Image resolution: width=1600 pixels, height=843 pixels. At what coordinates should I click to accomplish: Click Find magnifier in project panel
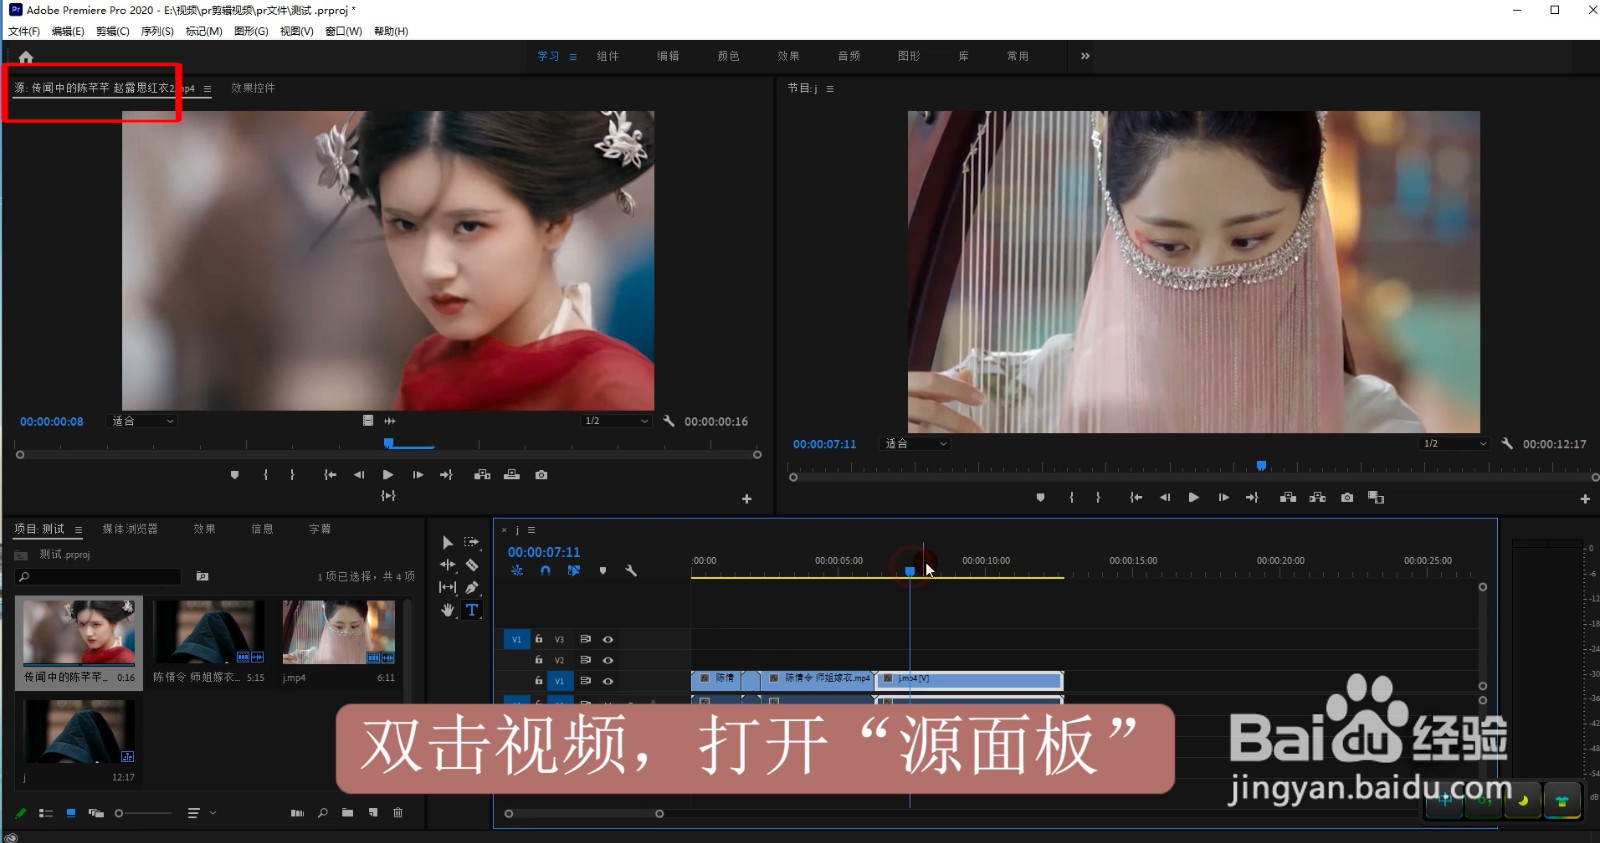pyautogui.click(x=322, y=813)
